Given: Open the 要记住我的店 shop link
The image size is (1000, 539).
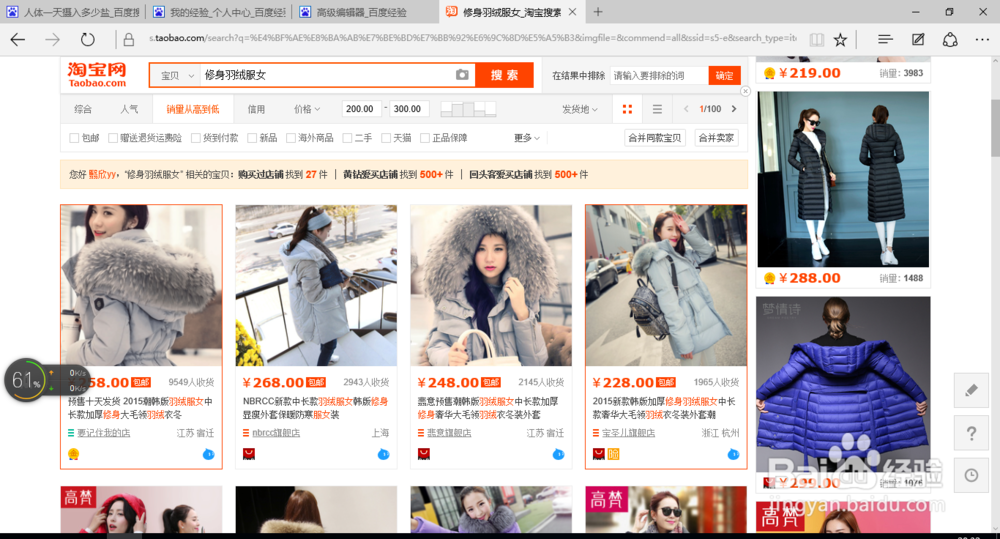Looking at the screenshot, I should tap(103, 433).
